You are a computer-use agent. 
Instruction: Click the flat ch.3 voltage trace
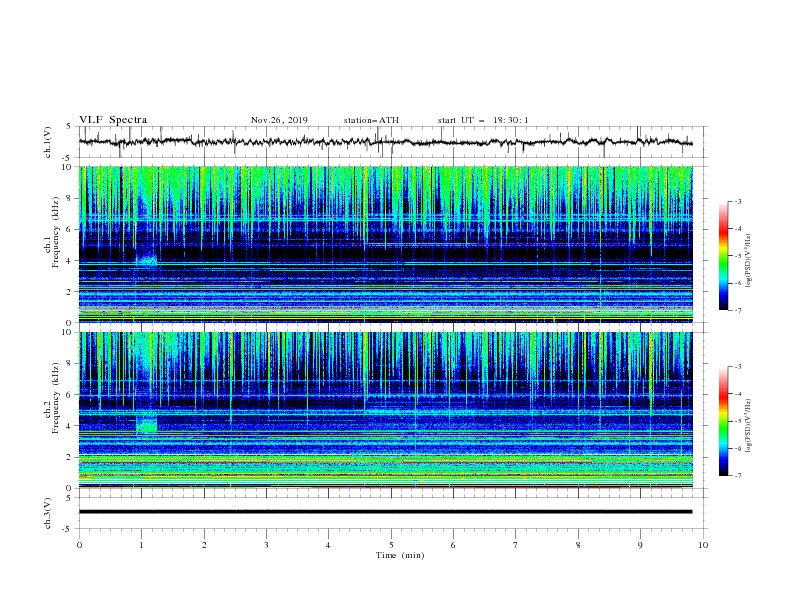(x=385, y=512)
